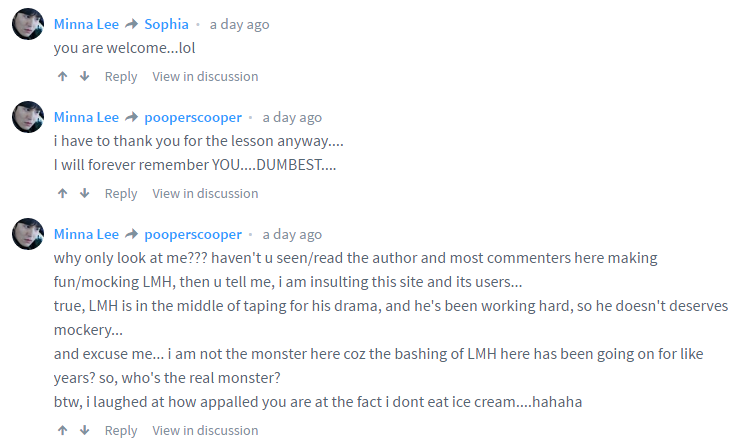Upvote the long comment about LMH
Screen dimensions: 736x441
click(62, 430)
